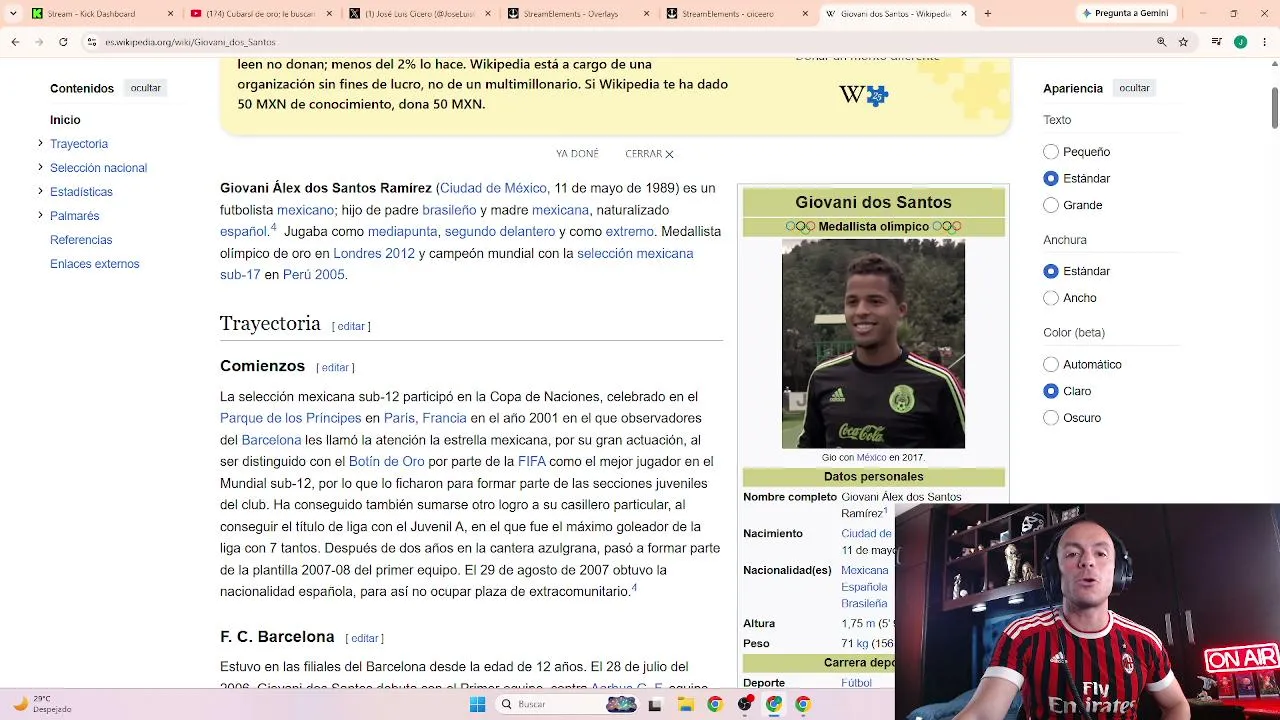This screenshot has height=720, width=1280.
Task: Dismiss the donation banner with CERRAR
Action: tap(649, 154)
